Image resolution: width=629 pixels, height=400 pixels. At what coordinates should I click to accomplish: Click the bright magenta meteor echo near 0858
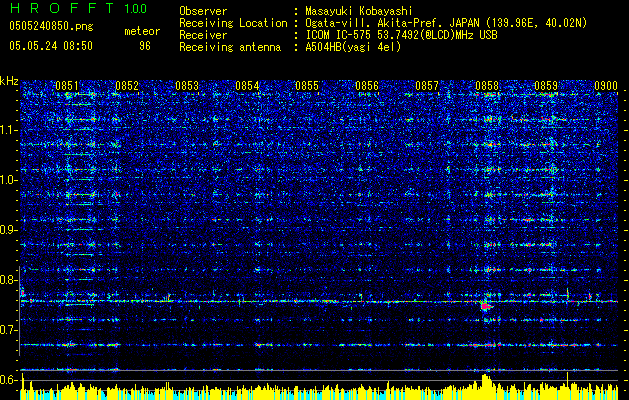486,307
